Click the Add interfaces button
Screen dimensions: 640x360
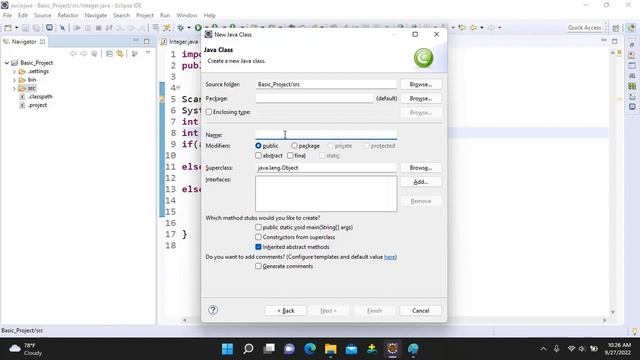[420, 182]
